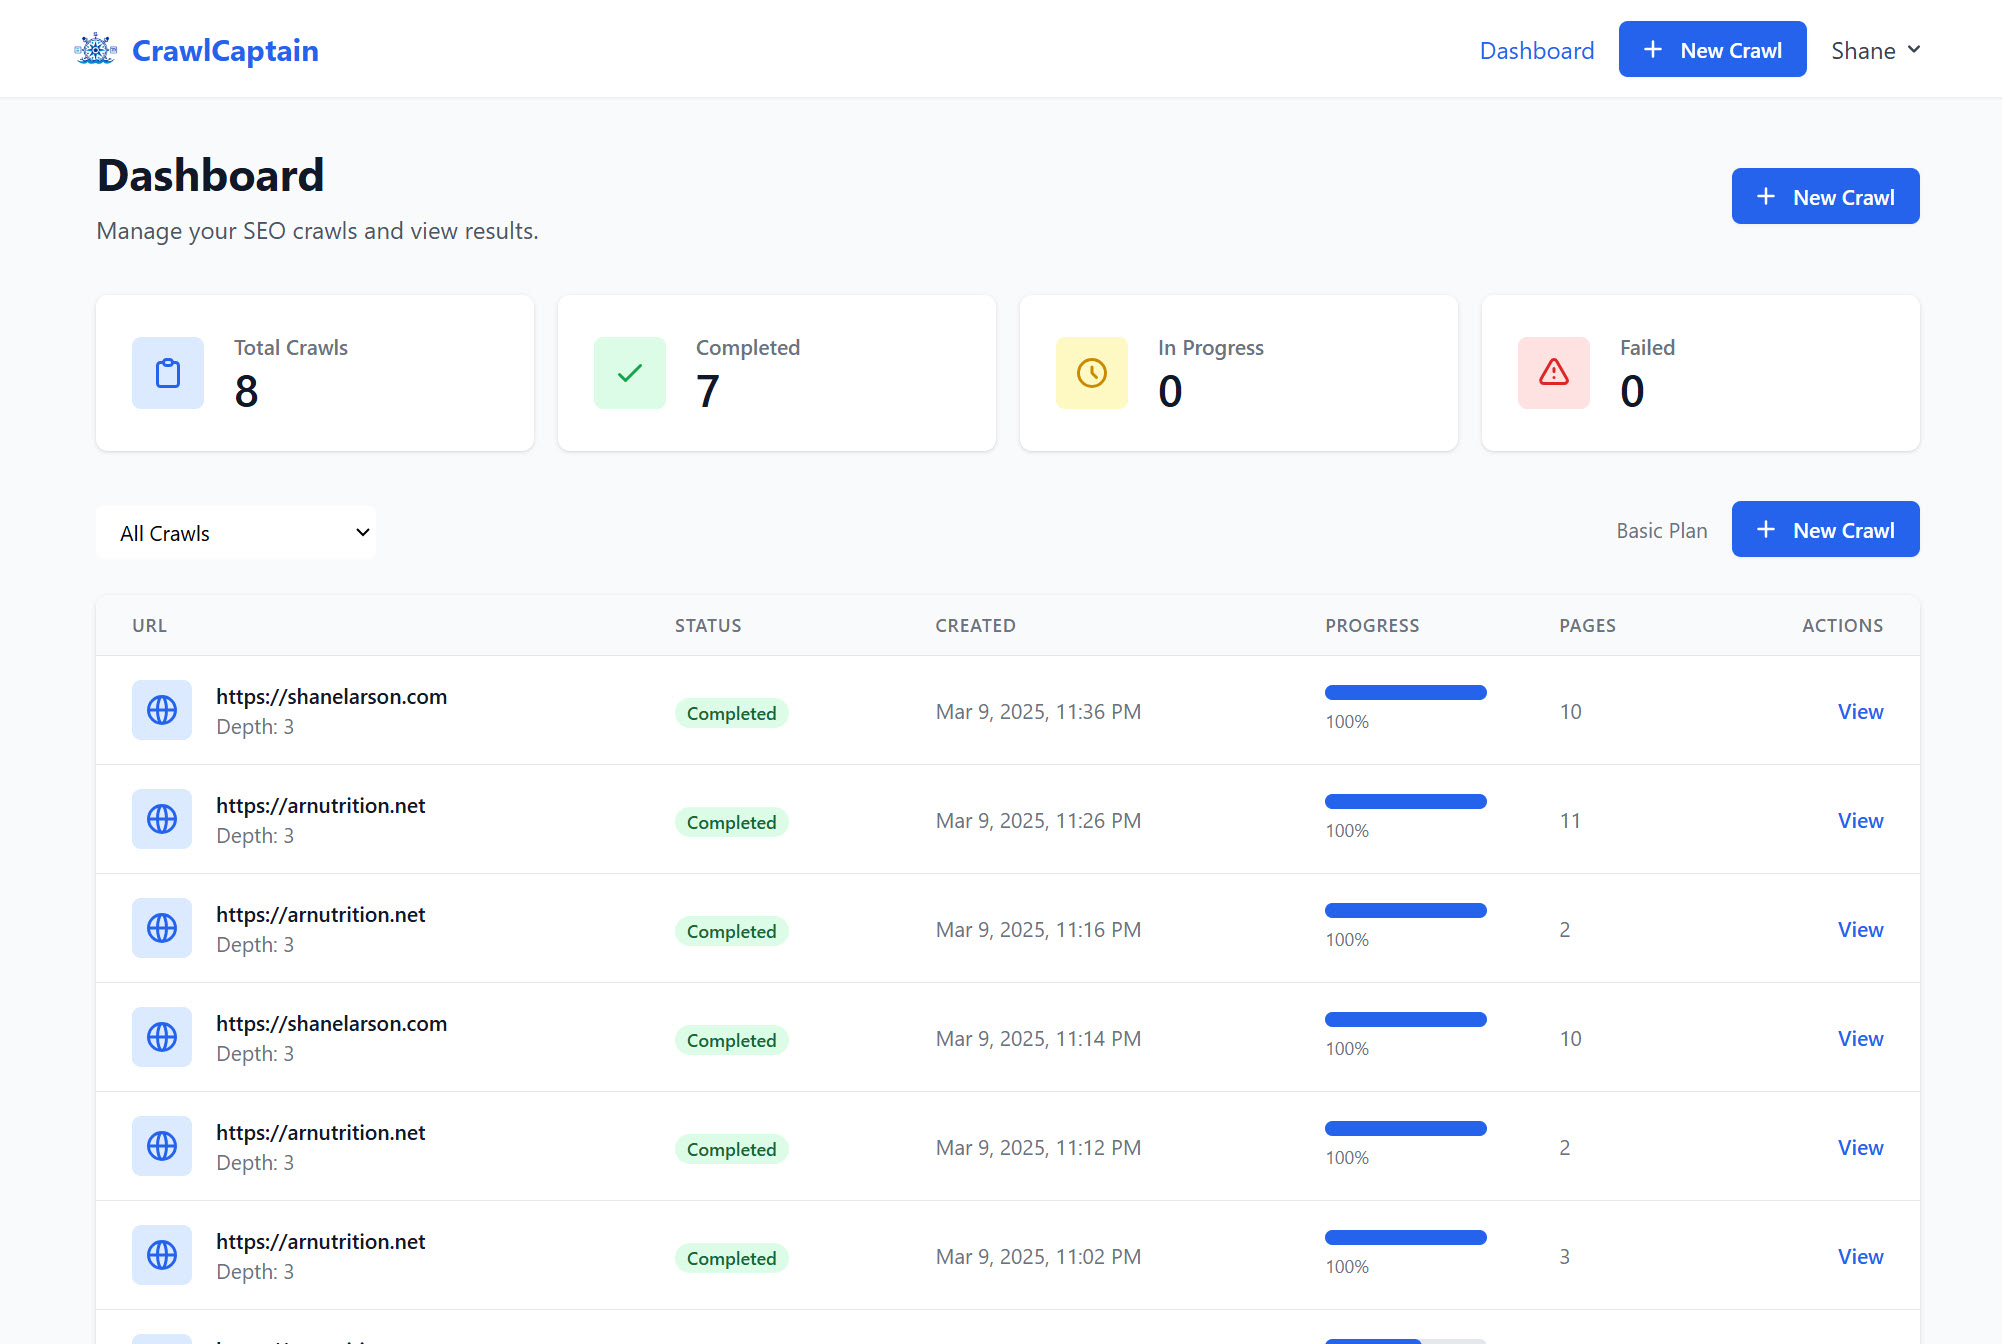View the arnutrition.net crawl from 11:02 PM
This screenshot has height=1344, width=2002.
click(x=1860, y=1256)
